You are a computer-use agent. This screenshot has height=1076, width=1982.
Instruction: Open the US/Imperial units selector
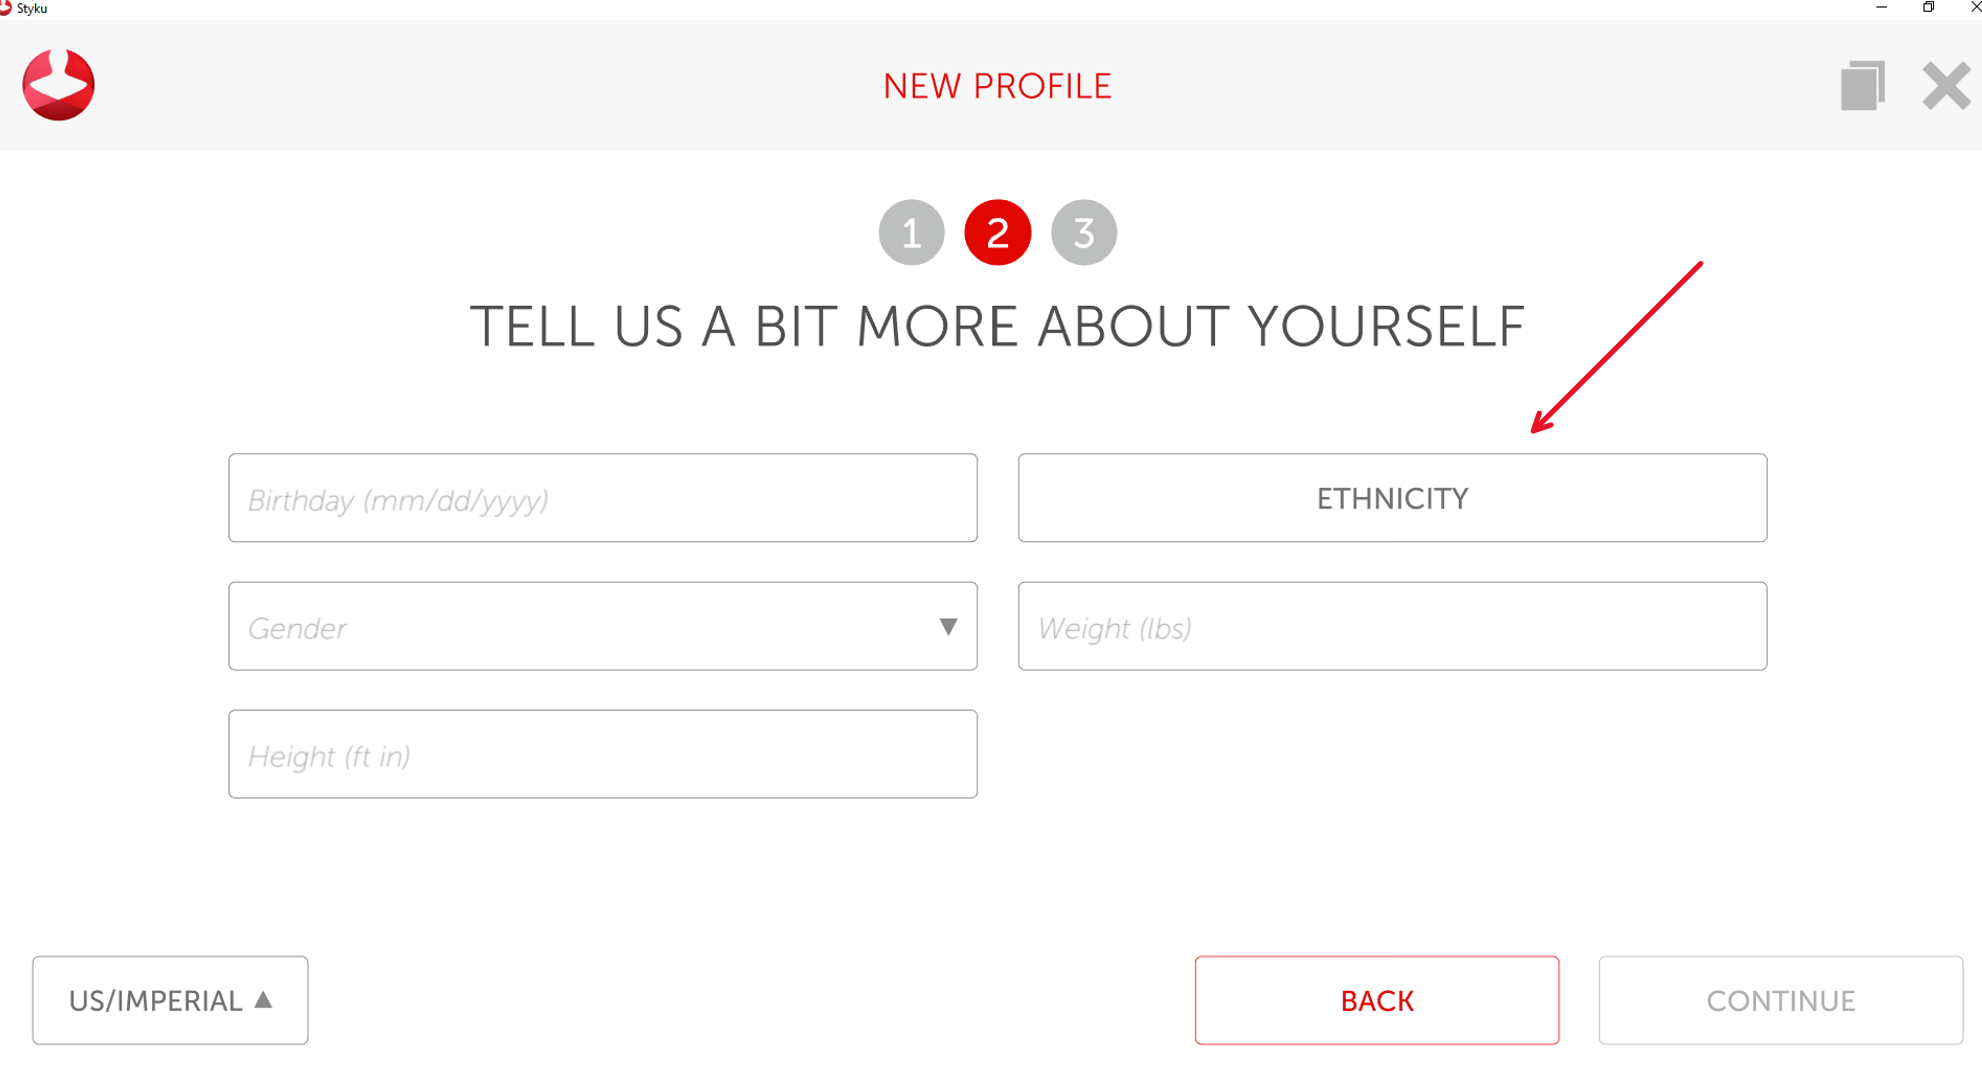click(170, 1000)
